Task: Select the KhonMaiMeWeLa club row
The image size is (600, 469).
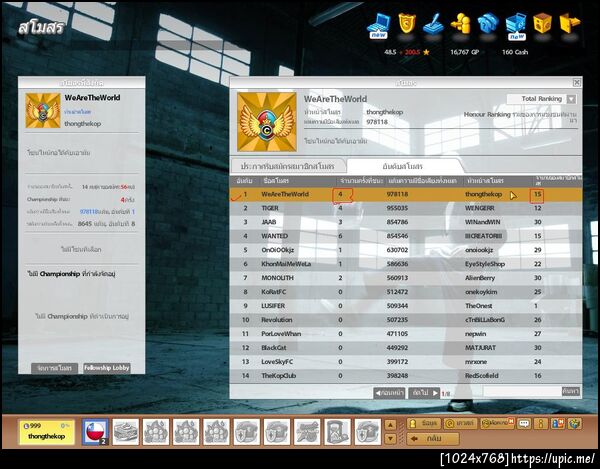Action: (406, 264)
